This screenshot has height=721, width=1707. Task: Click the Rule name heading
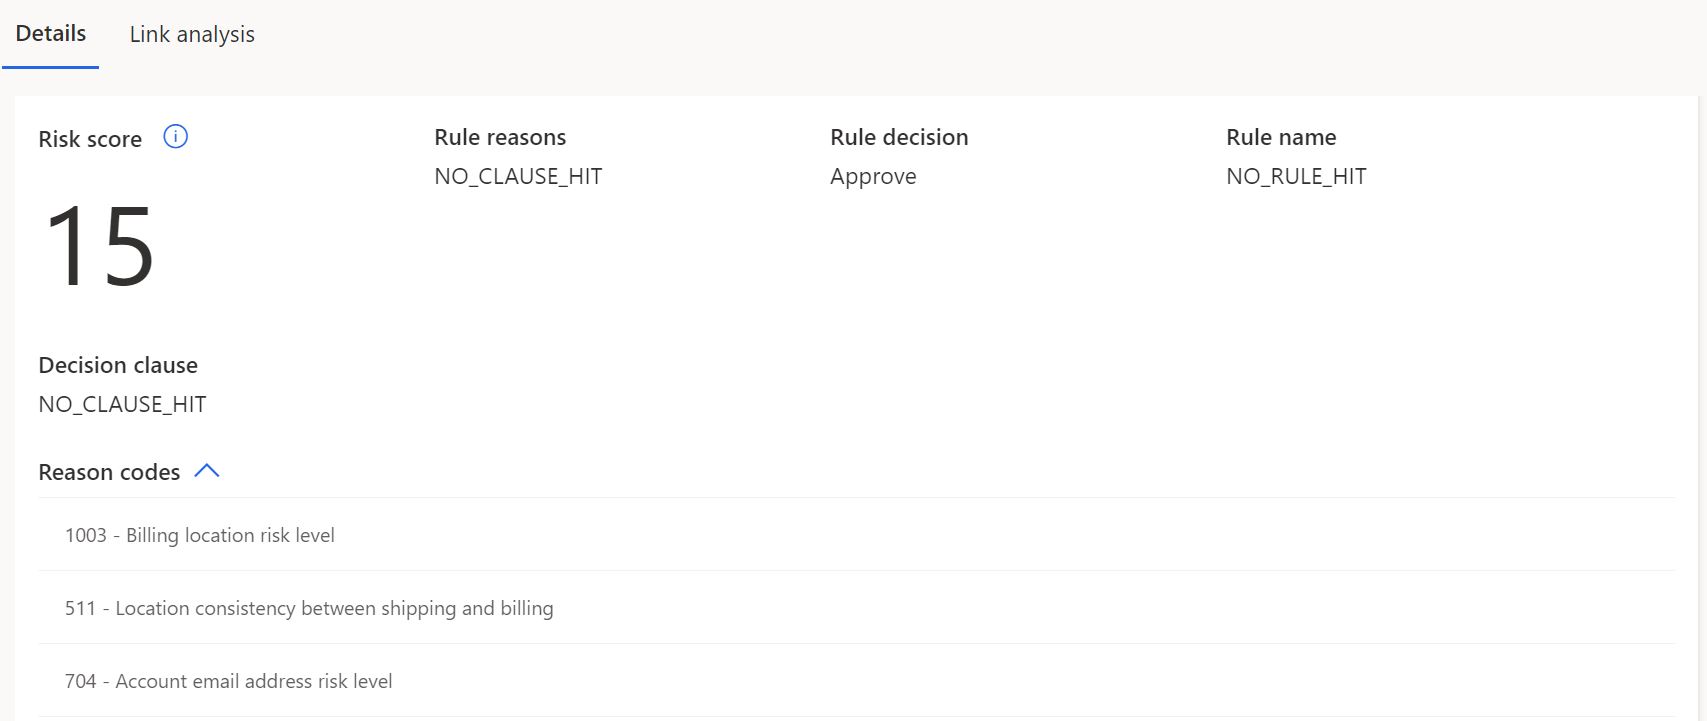coord(1281,137)
